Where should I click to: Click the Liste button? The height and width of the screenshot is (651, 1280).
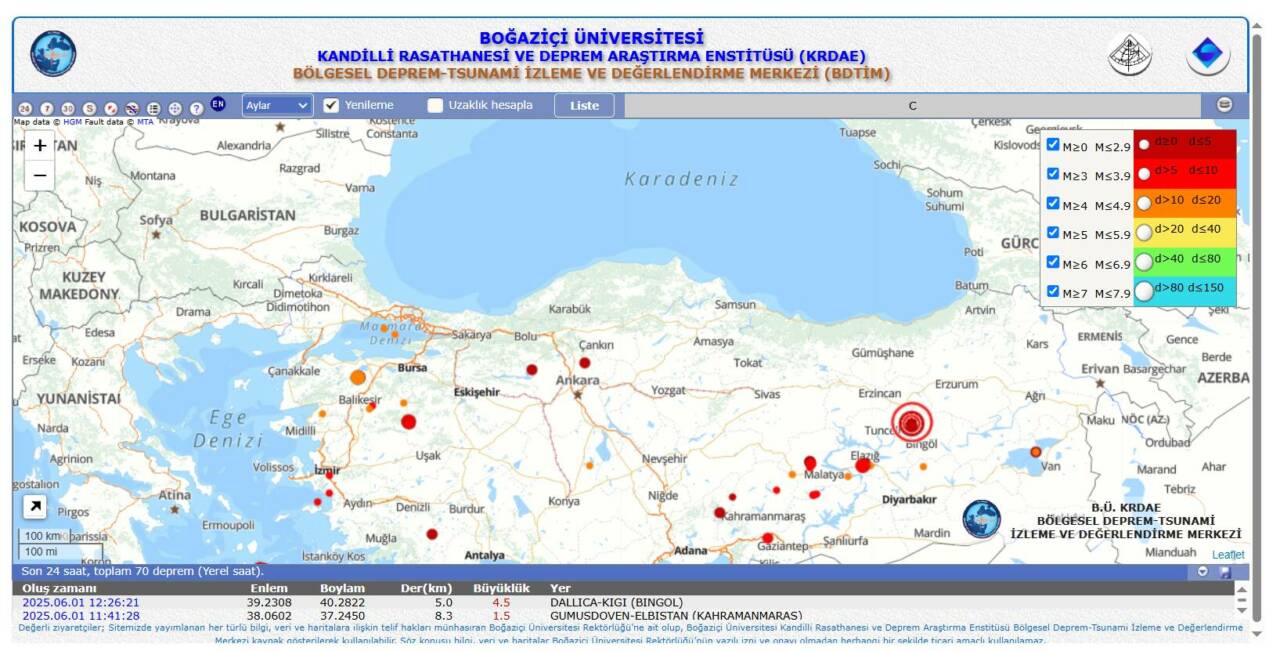(584, 105)
